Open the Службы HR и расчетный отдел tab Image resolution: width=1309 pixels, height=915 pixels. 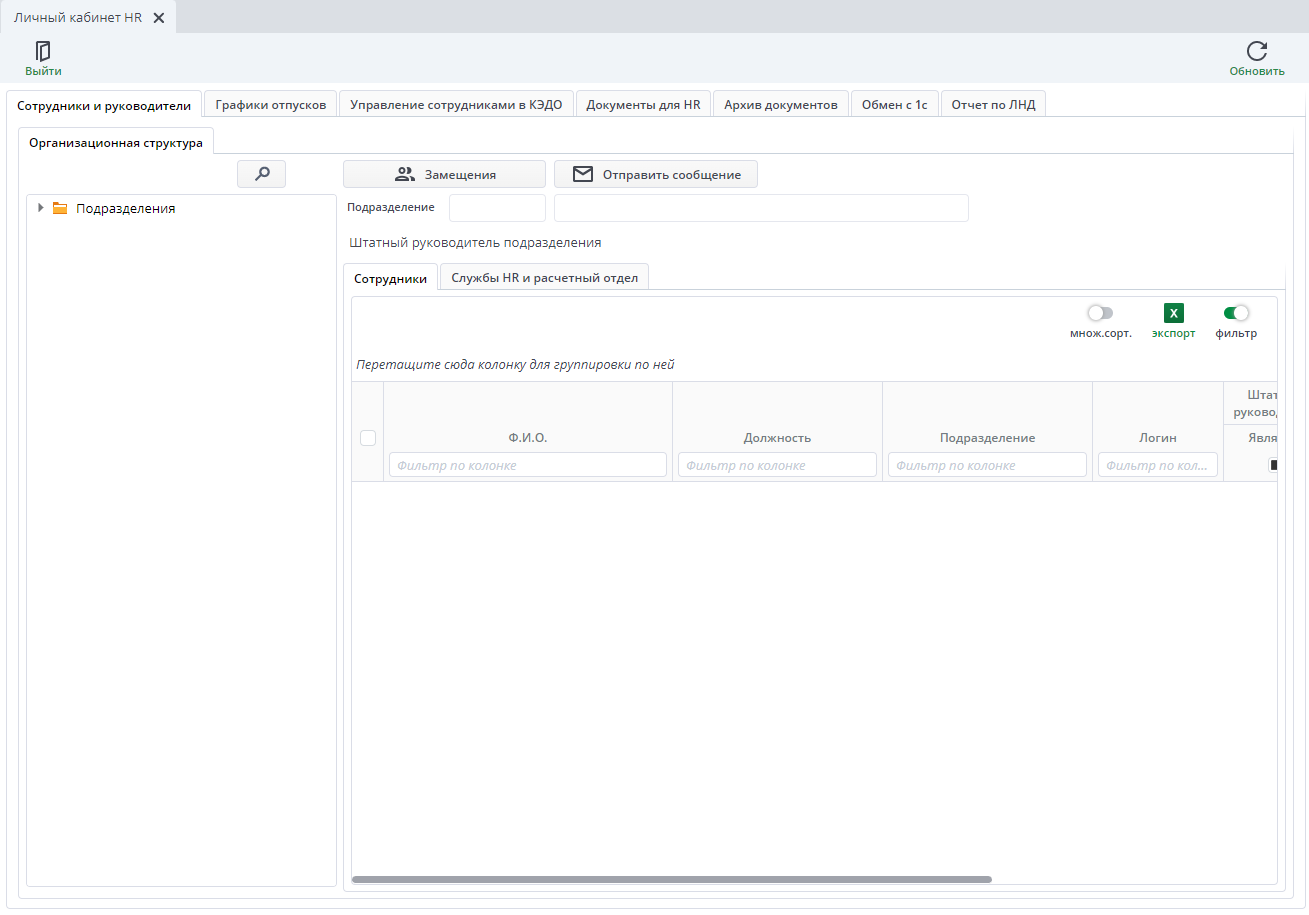[544, 277]
